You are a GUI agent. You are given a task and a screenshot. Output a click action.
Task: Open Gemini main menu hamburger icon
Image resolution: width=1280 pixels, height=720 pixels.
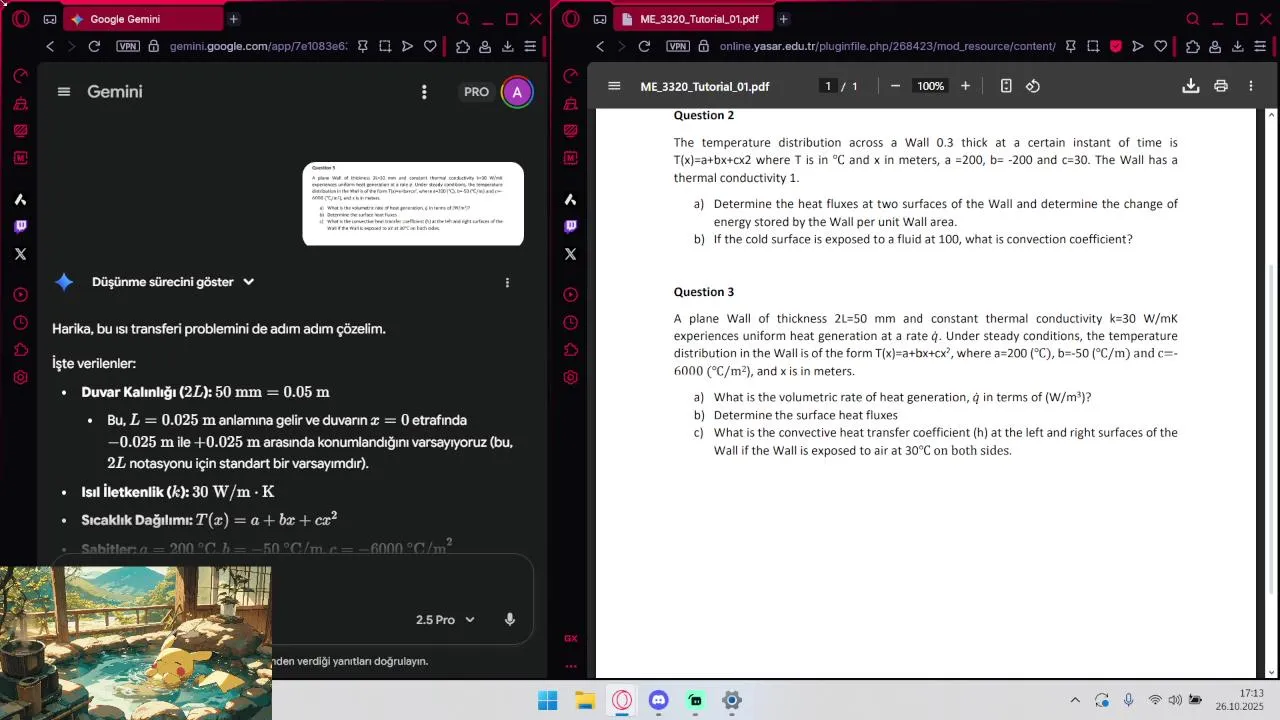point(64,92)
